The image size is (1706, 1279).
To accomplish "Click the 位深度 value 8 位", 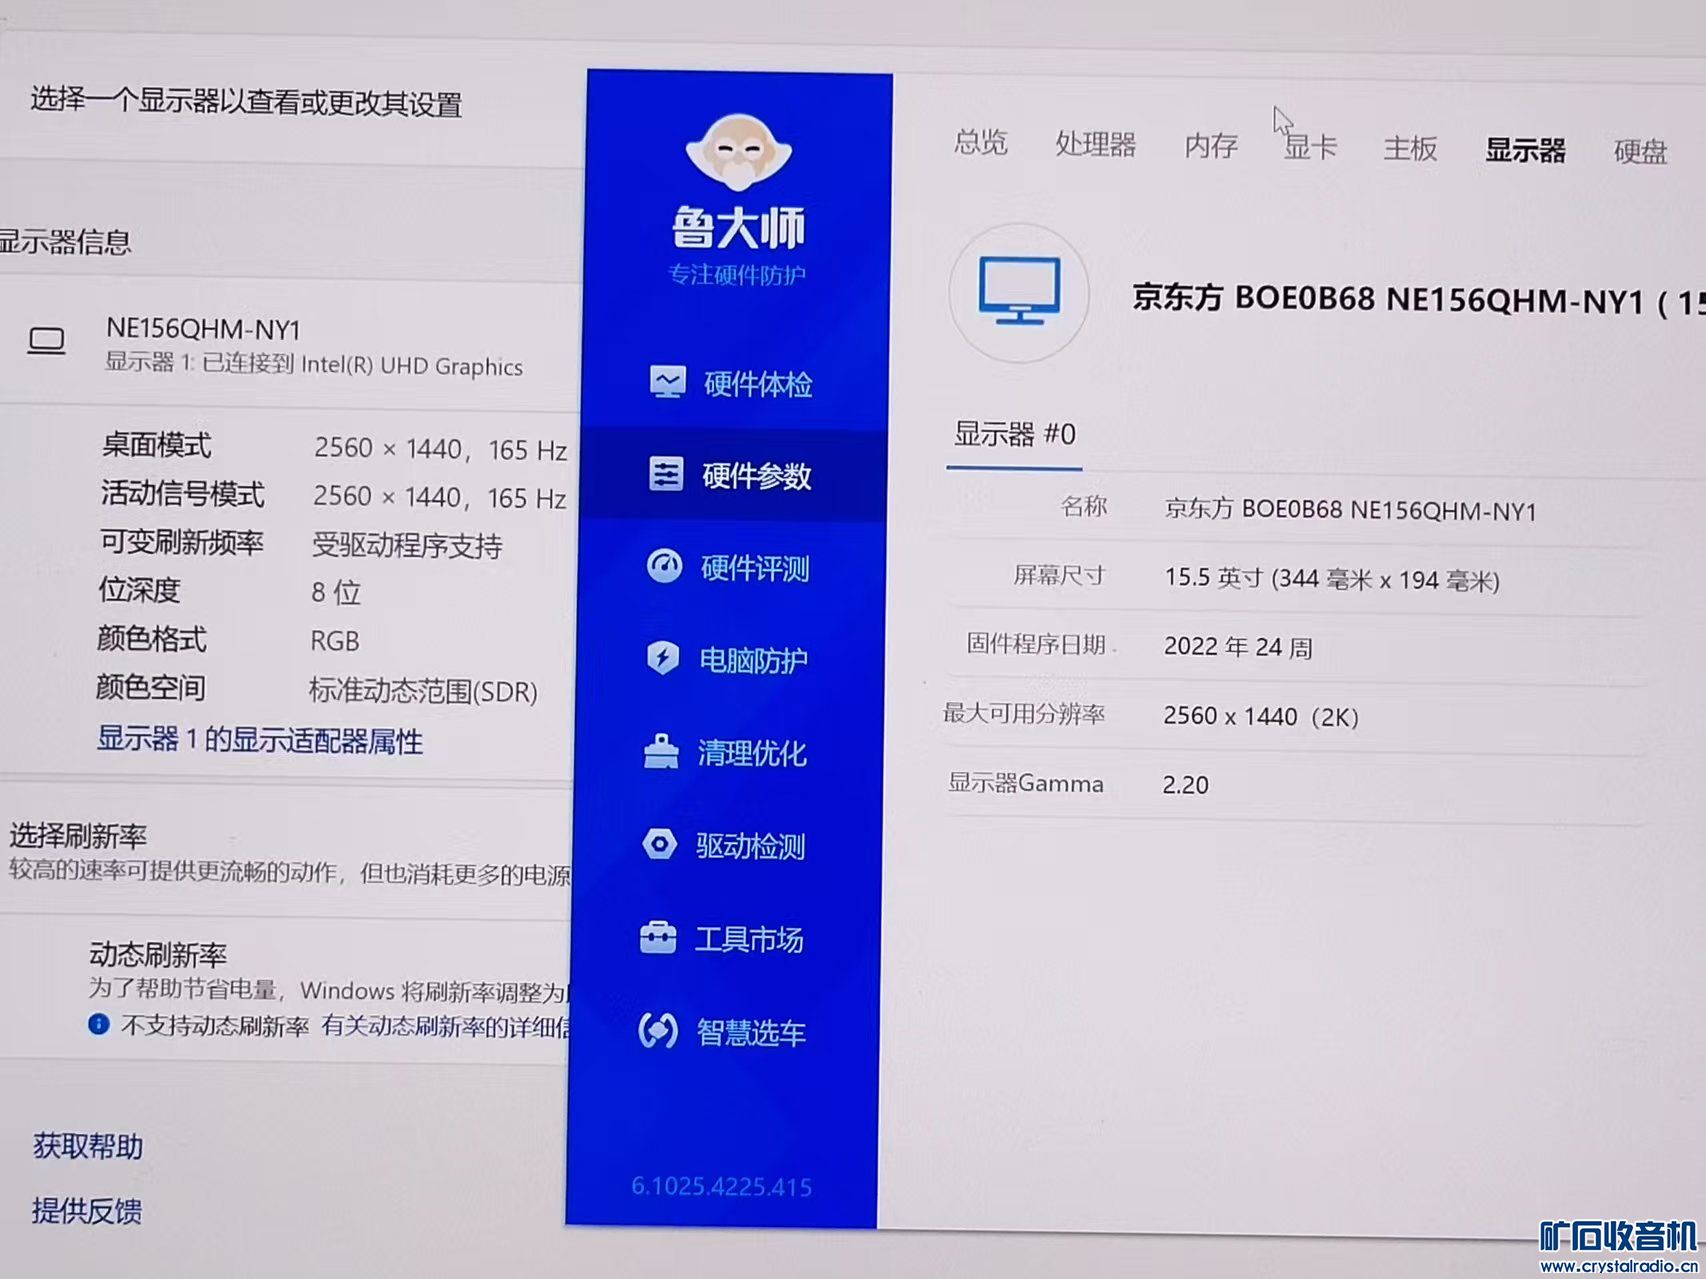I will (x=335, y=592).
